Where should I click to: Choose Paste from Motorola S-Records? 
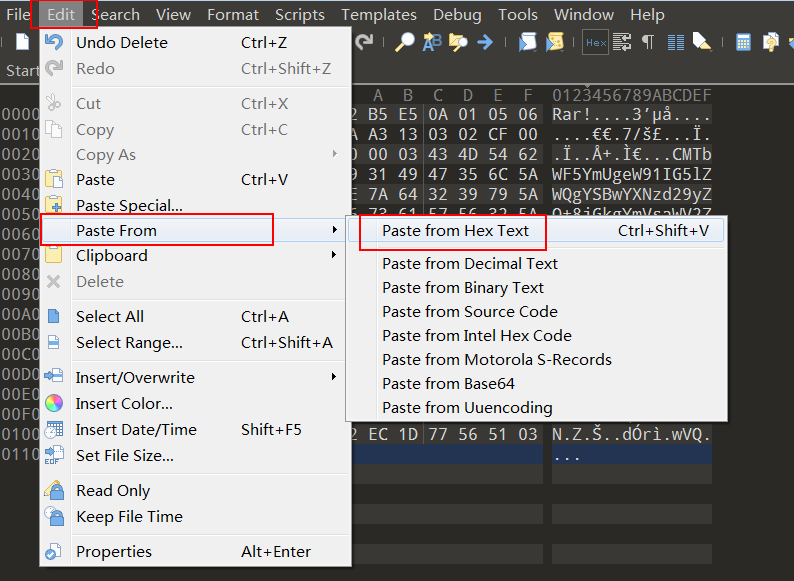pyautogui.click(x=536, y=360)
